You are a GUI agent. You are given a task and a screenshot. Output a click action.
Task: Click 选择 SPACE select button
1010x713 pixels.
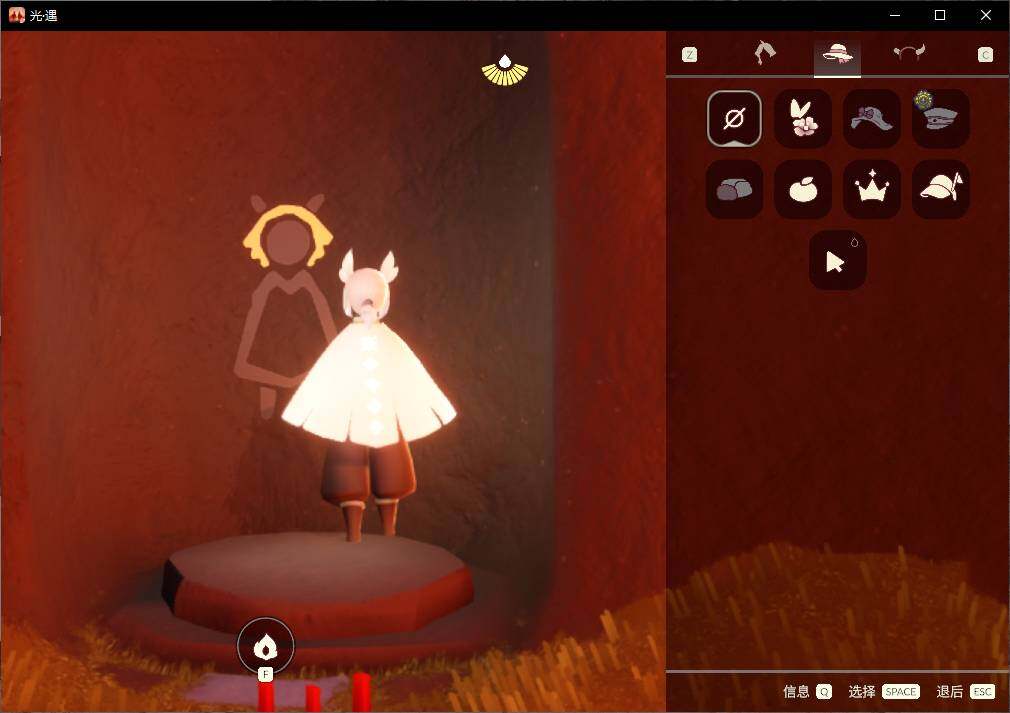coord(884,691)
